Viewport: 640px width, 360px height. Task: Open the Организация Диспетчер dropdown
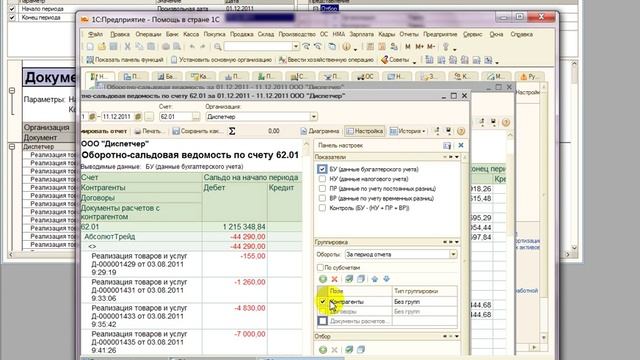(x=313, y=117)
